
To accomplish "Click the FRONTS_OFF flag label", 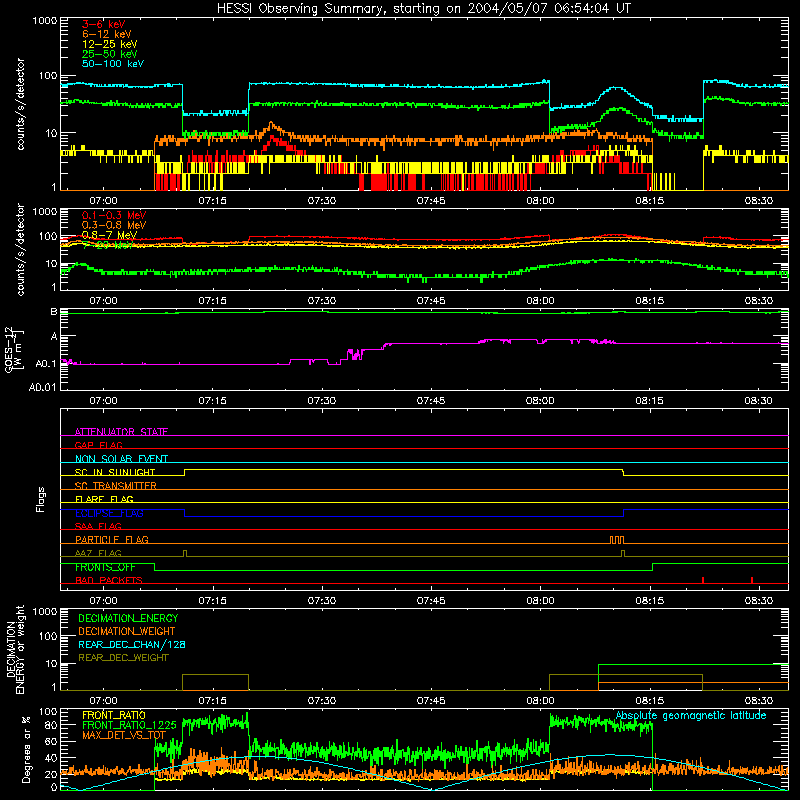I will point(105,567).
